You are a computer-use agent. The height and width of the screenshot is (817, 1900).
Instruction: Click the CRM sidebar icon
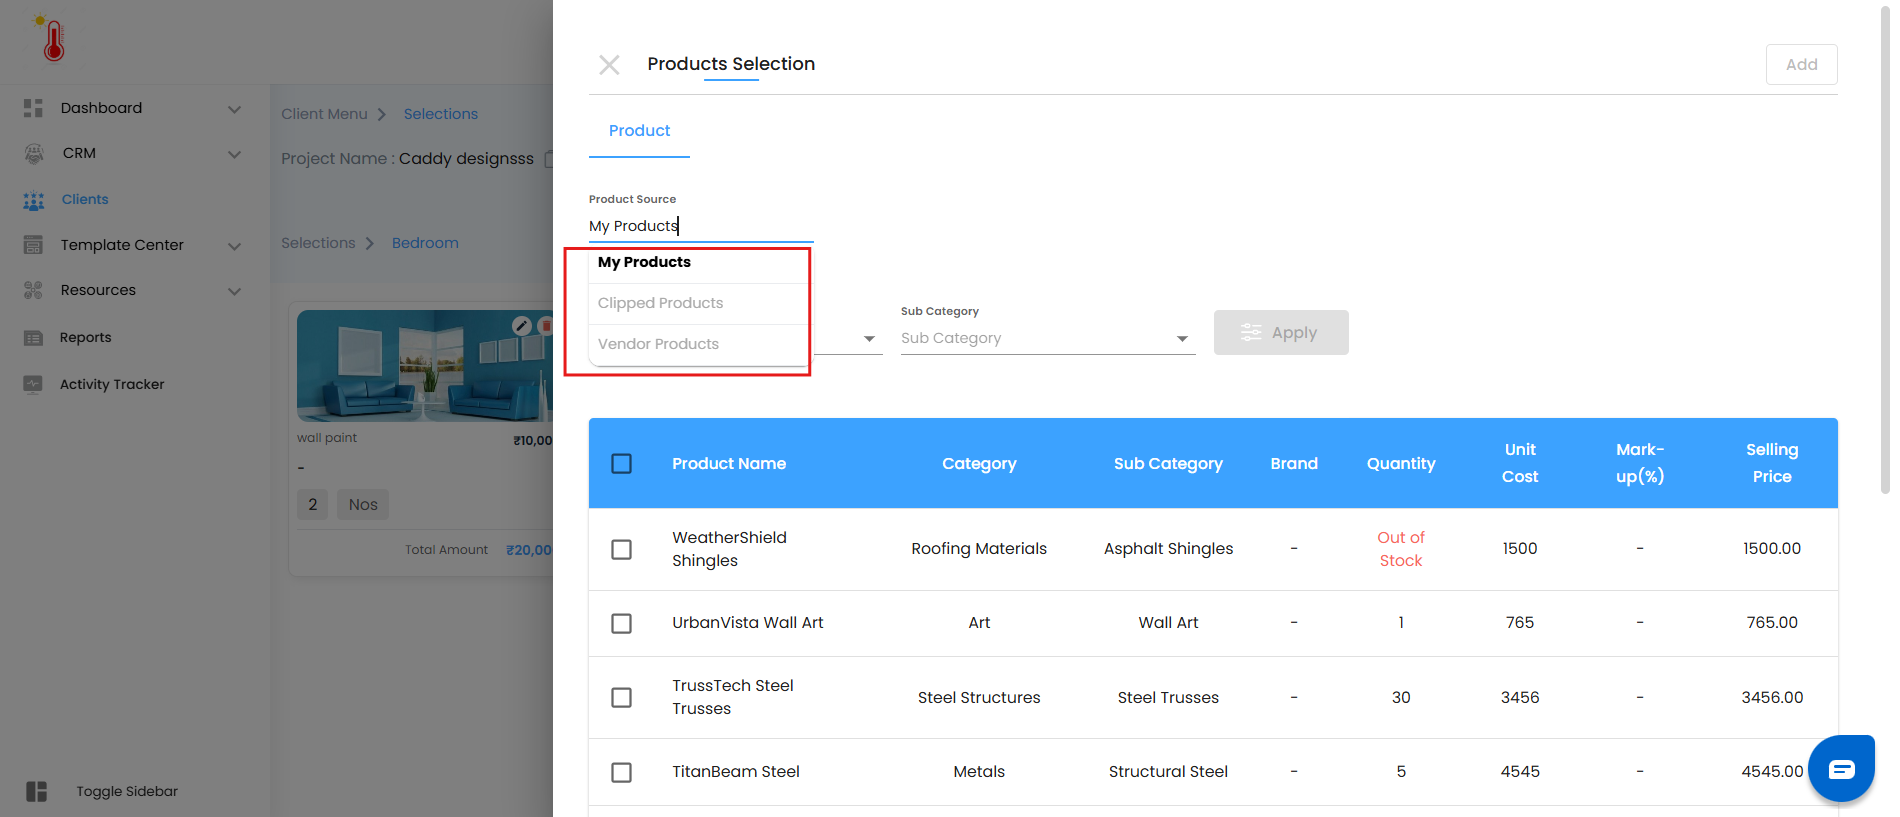[x=34, y=153]
